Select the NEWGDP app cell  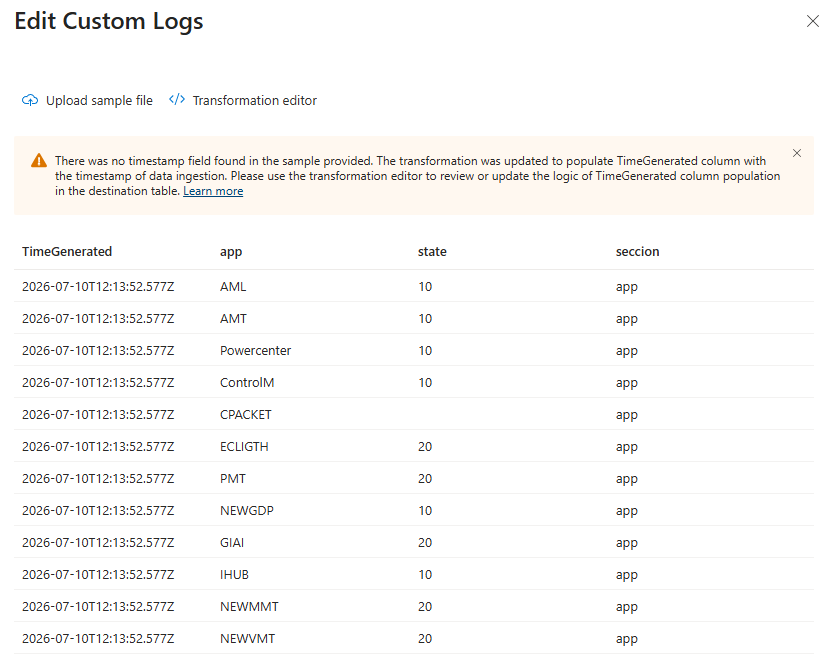click(247, 511)
